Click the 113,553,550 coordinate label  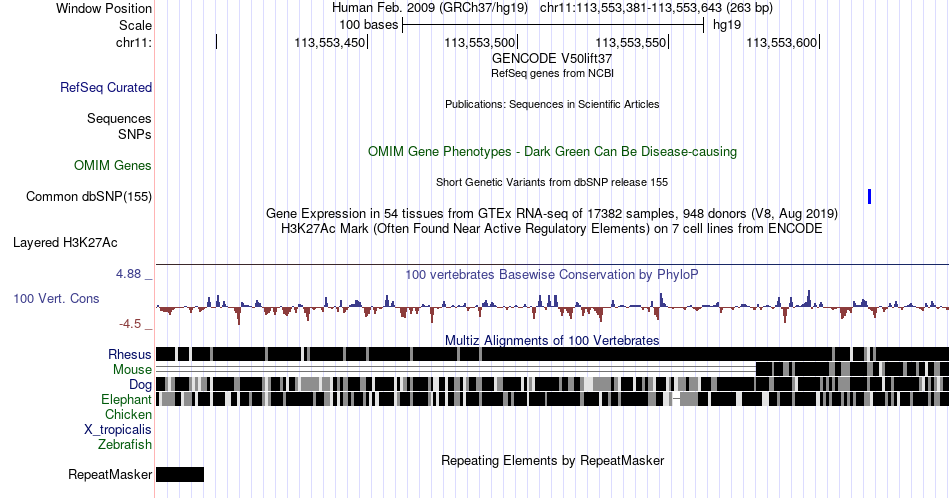click(x=630, y=42)
